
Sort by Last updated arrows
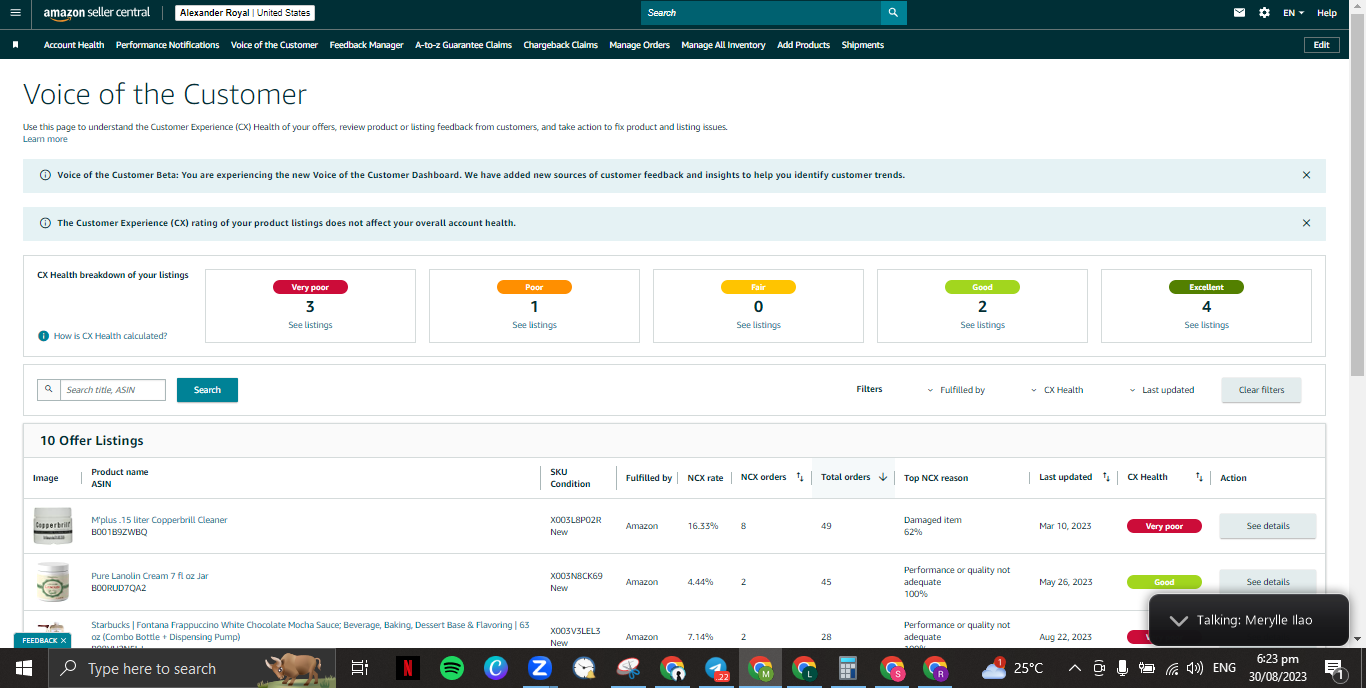tap(1106, 477)
